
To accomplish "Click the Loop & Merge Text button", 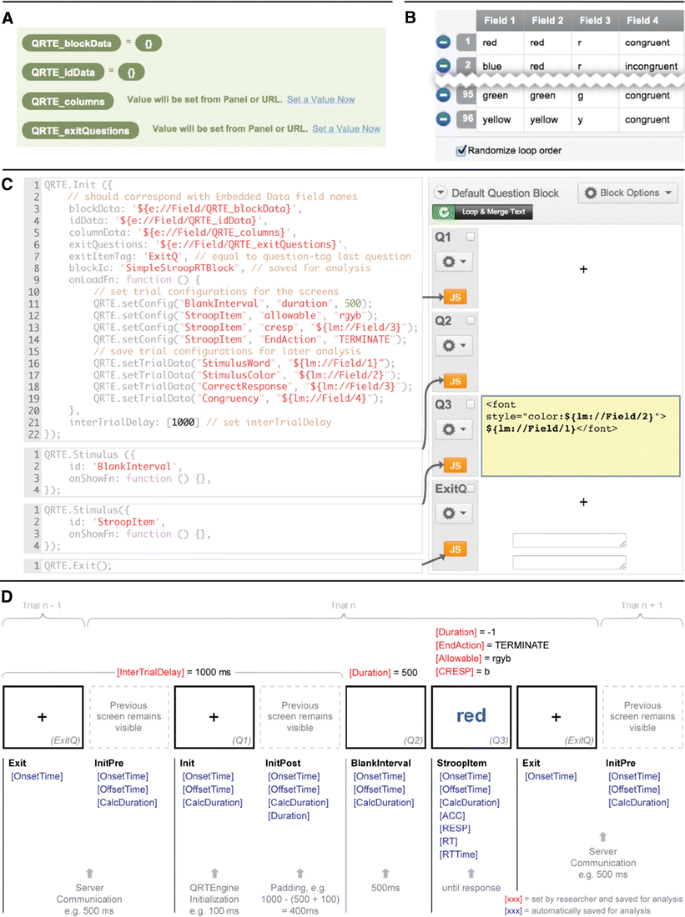I will click(482, 212).
